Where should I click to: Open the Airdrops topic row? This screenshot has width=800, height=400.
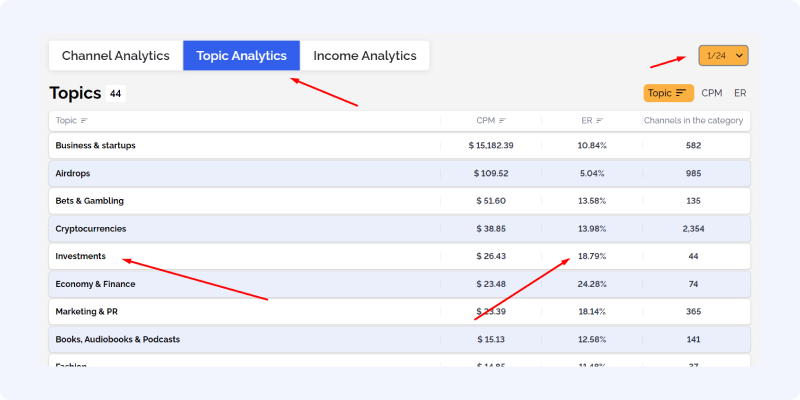[399, 173]
